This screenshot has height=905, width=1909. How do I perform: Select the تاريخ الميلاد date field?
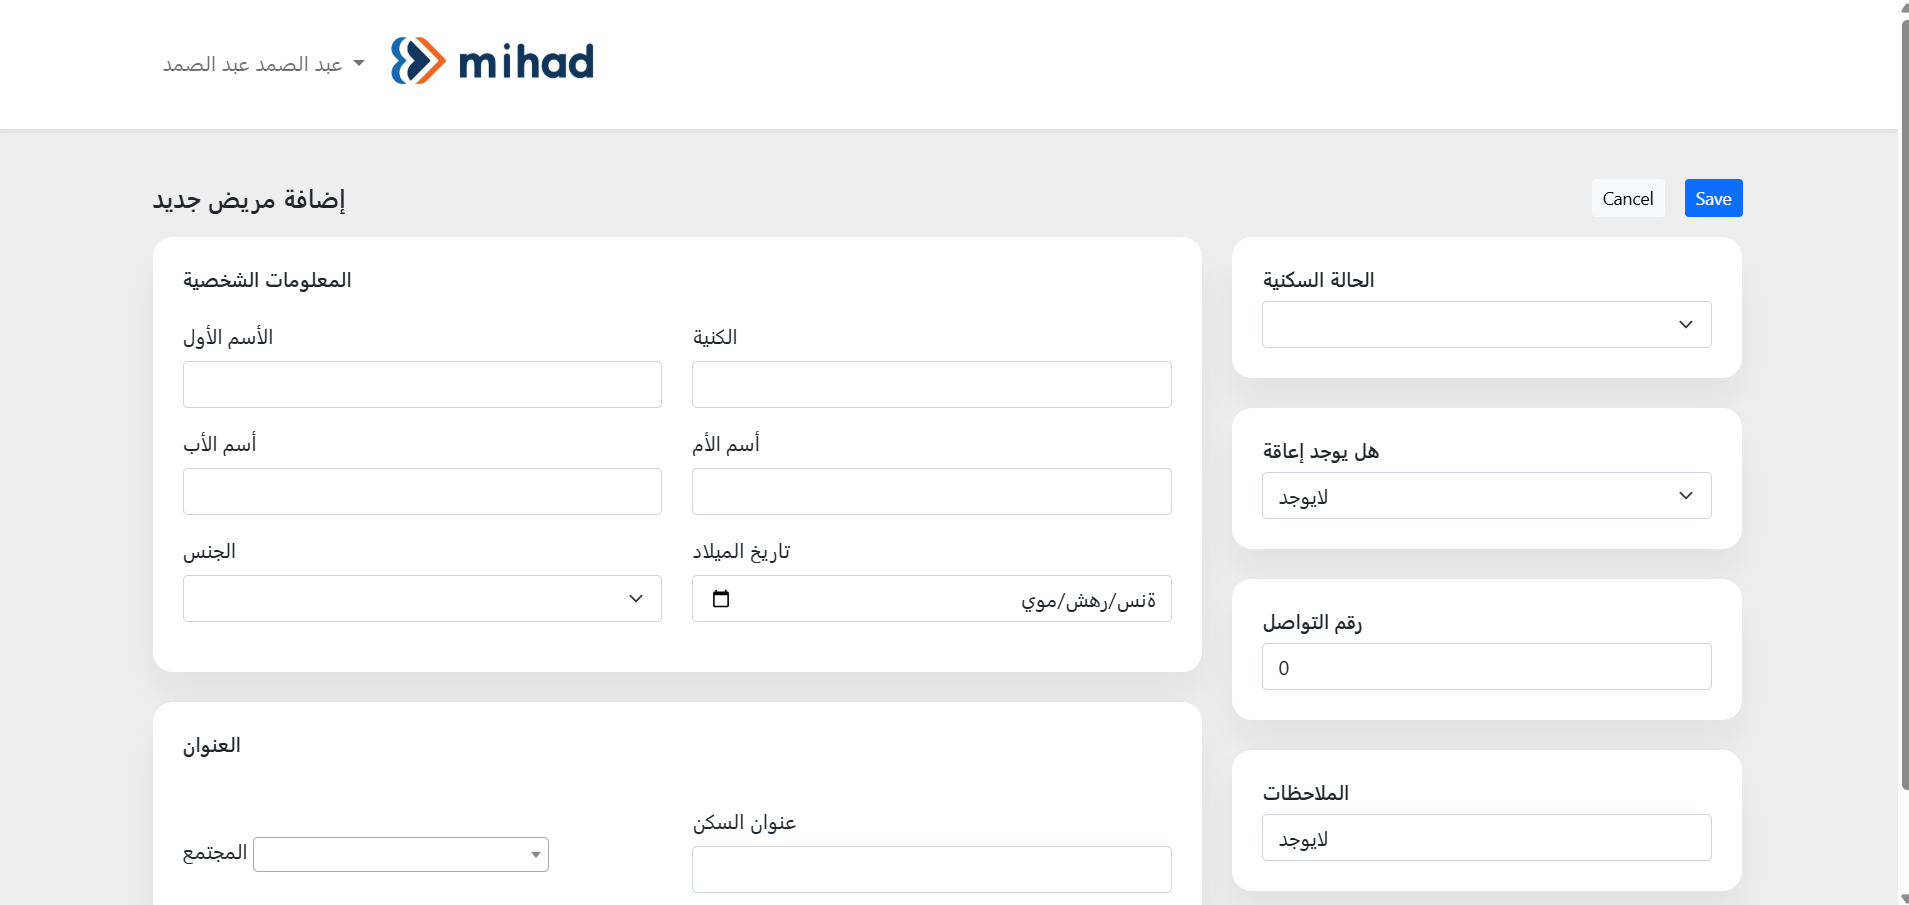[931, 599]
